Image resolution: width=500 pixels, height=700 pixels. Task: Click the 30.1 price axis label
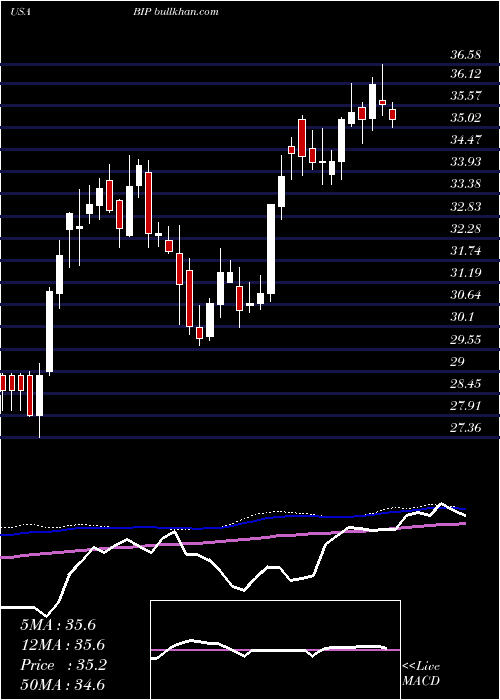(462, 317)
